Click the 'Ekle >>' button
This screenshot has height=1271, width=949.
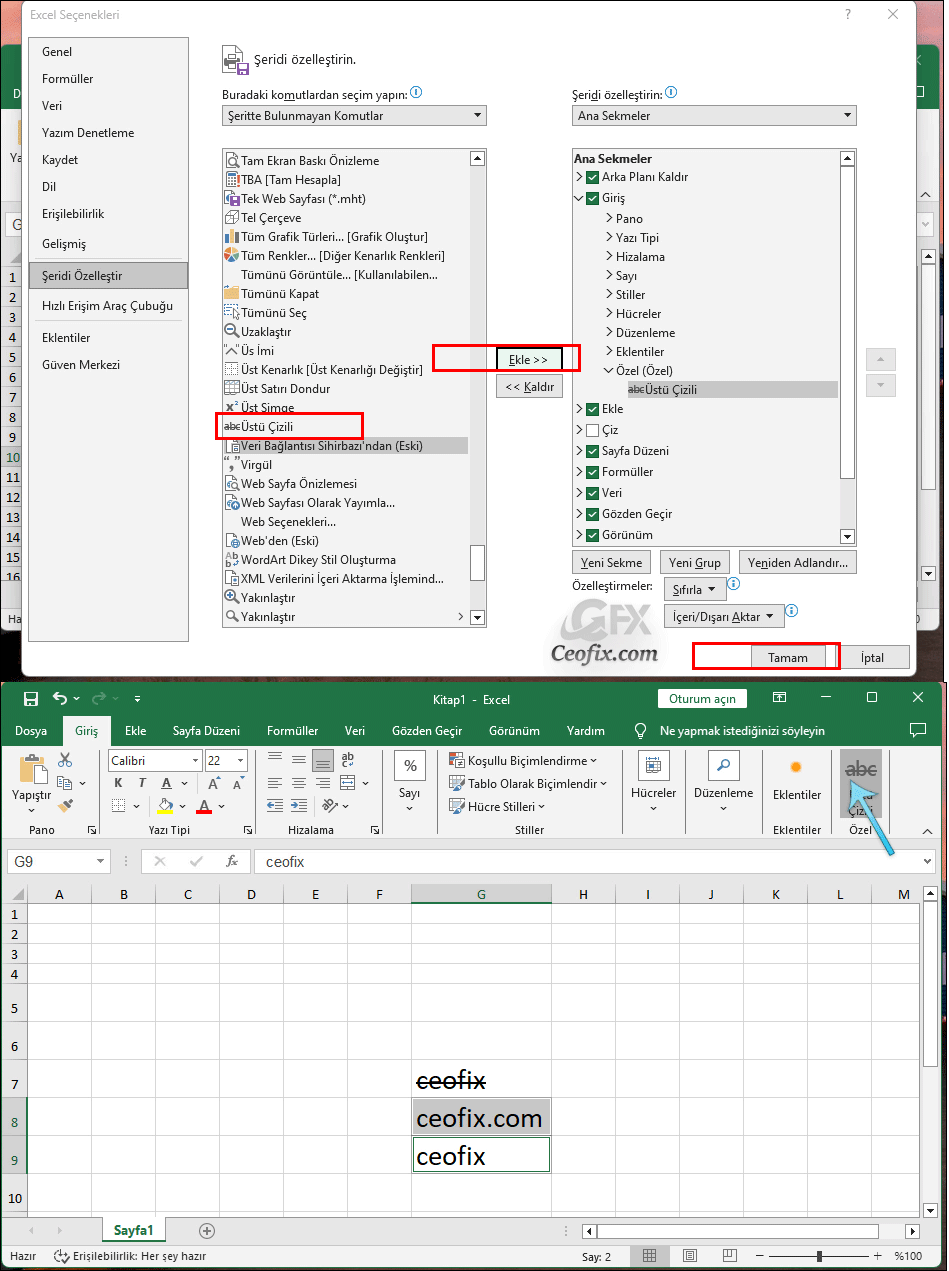[x=529, y=359]
